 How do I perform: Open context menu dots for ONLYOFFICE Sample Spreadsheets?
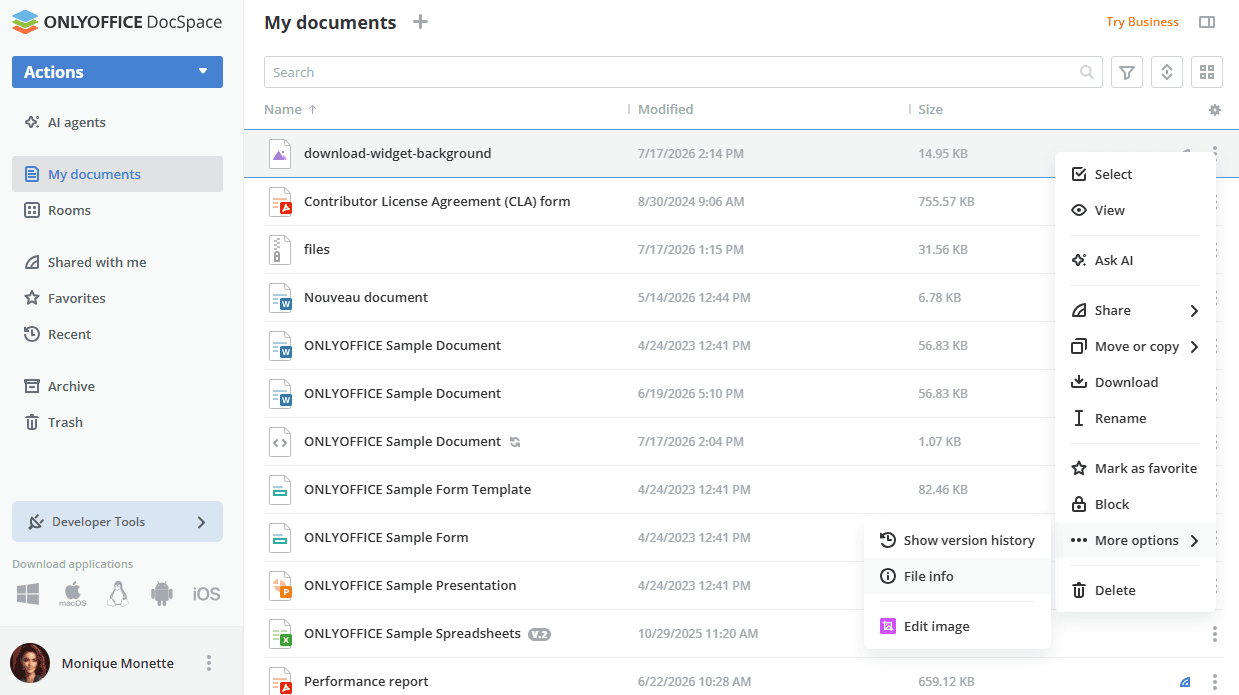tap(1215, 634)
